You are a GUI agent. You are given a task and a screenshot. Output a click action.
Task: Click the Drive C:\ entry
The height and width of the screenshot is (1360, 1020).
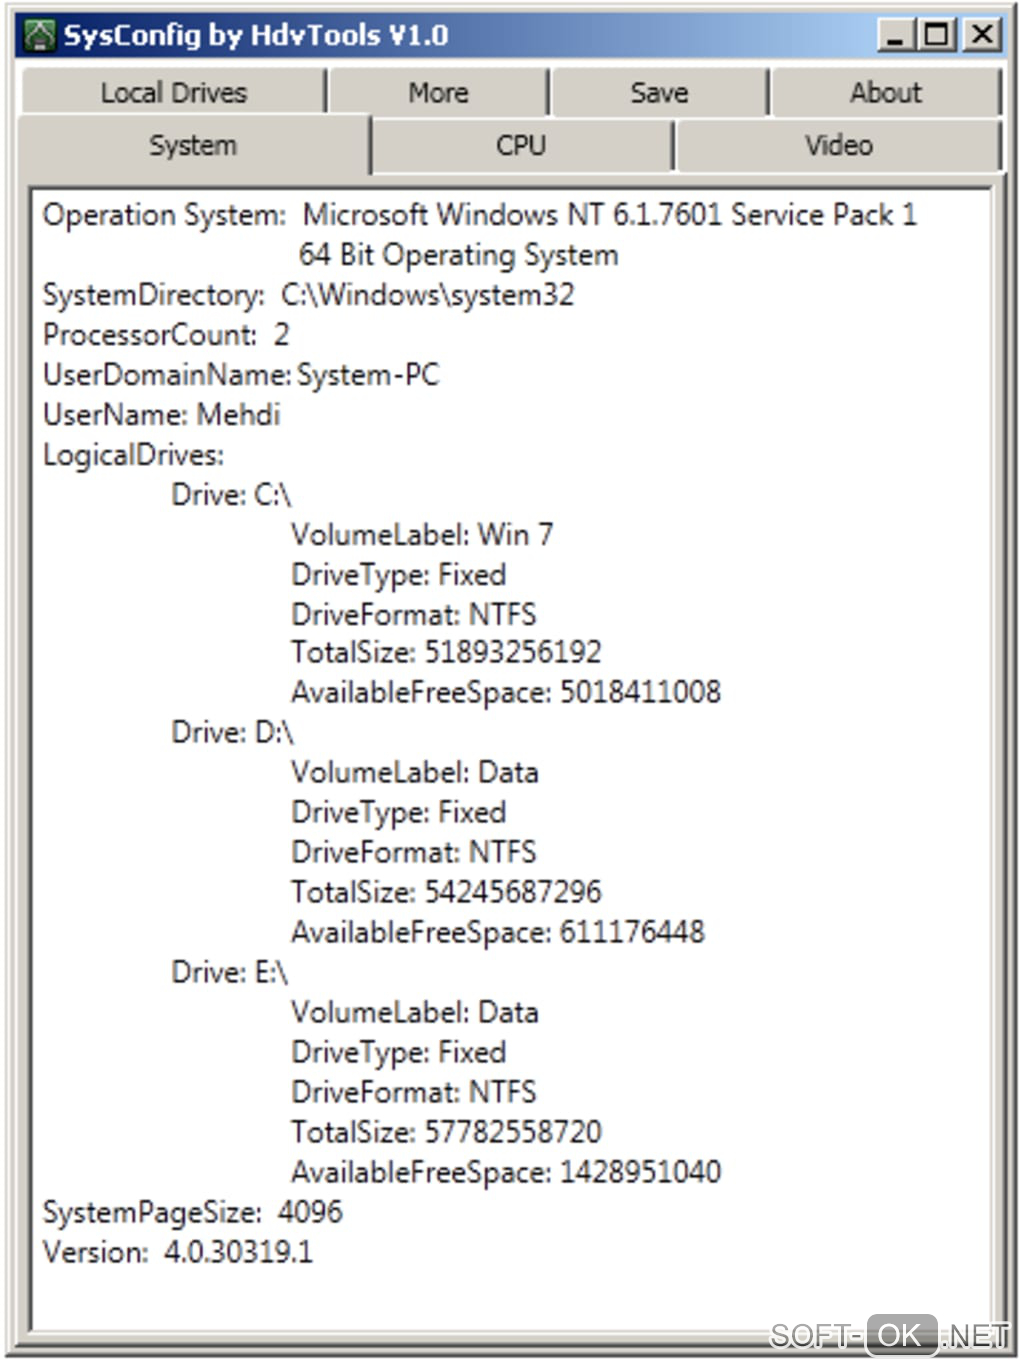[231, 495]
